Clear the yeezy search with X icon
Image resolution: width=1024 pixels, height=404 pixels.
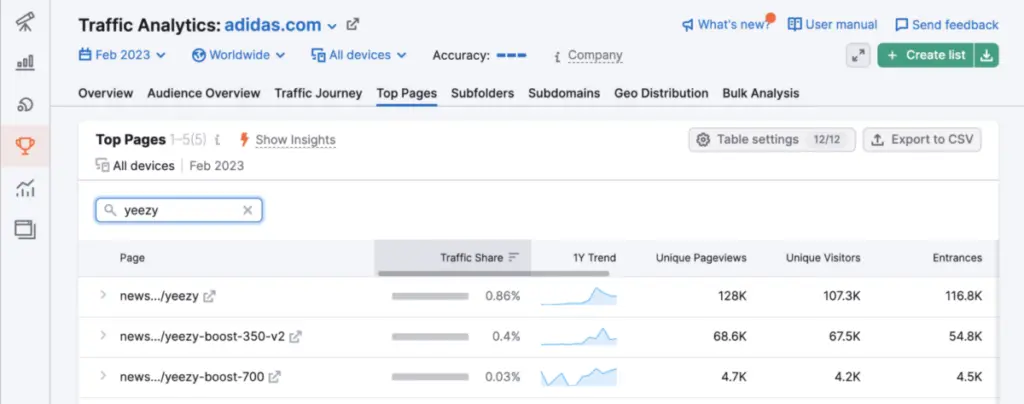248,211
